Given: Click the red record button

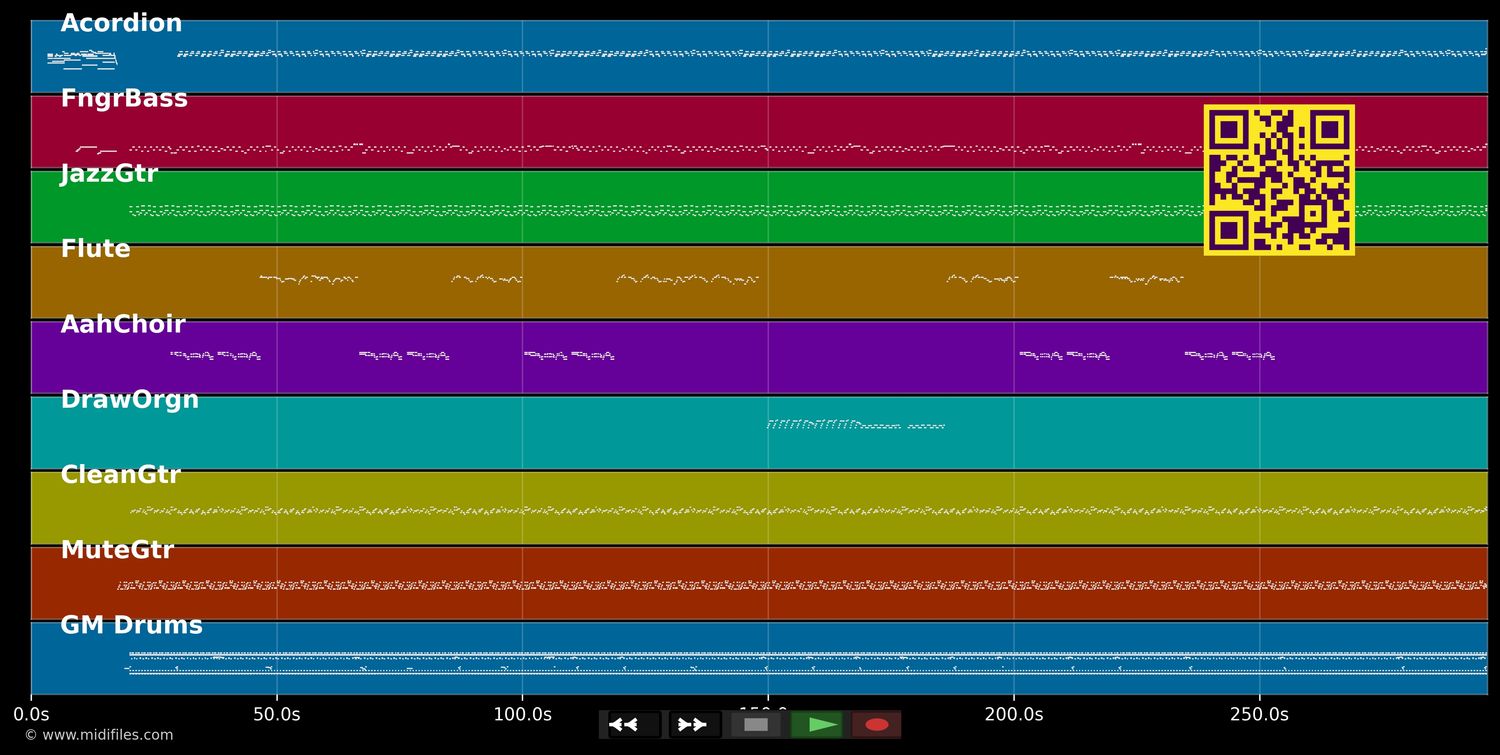Looking at the screenshot, I should click(877, 725).
